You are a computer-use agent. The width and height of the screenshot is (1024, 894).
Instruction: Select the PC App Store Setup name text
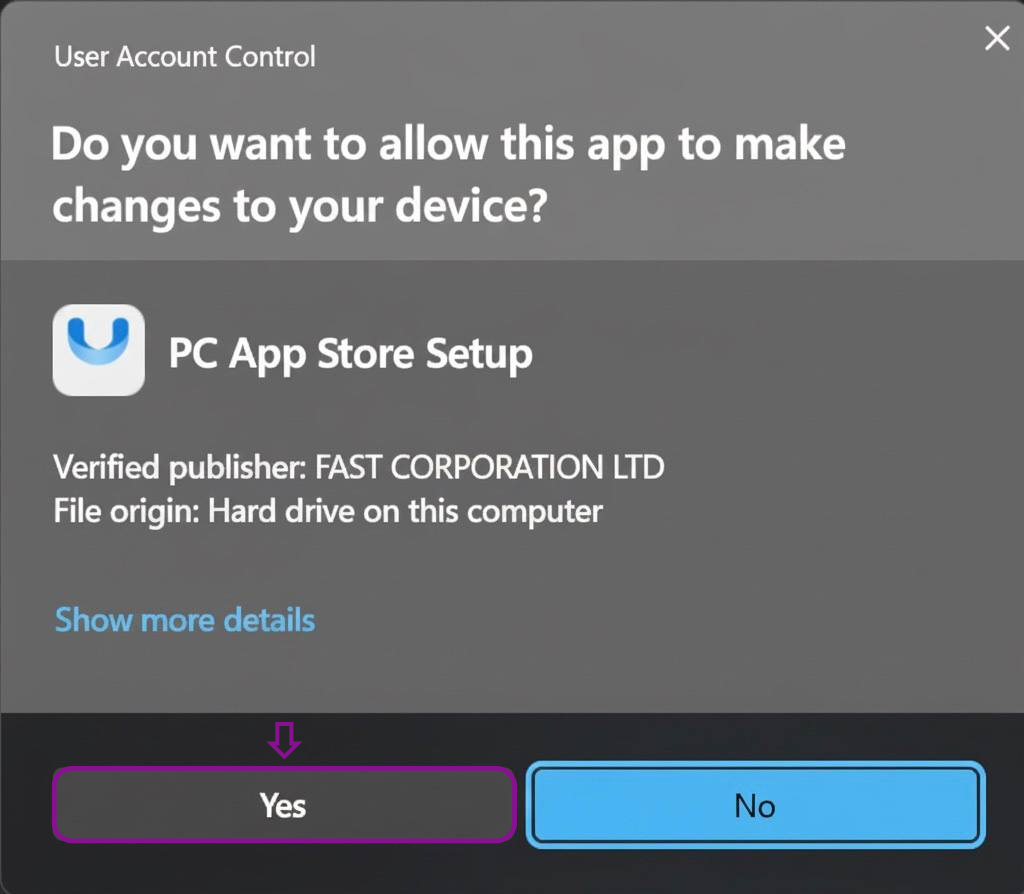tap(351, 355)
